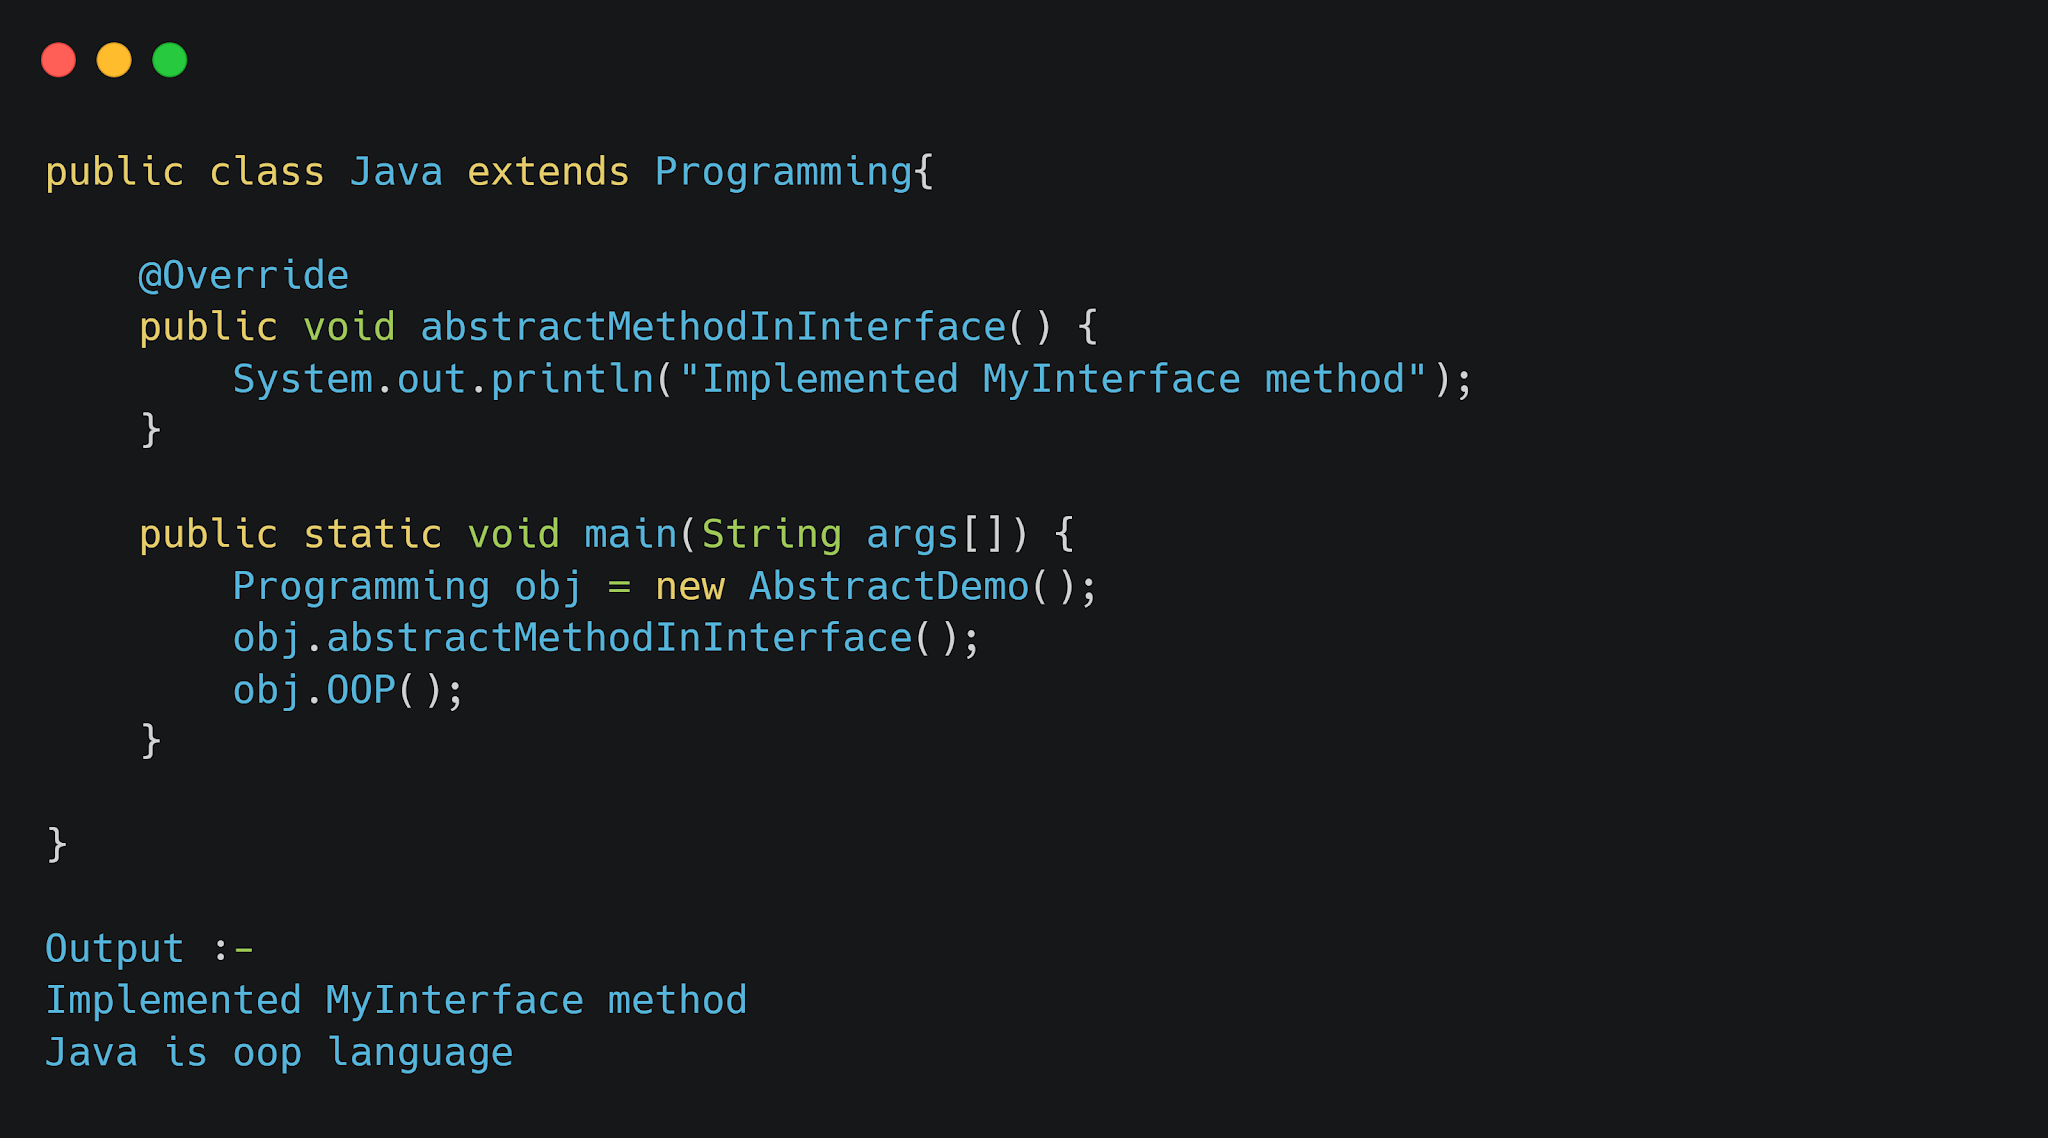
Task: Click the yellow minimize window dot
Action: tap(114, 60)
